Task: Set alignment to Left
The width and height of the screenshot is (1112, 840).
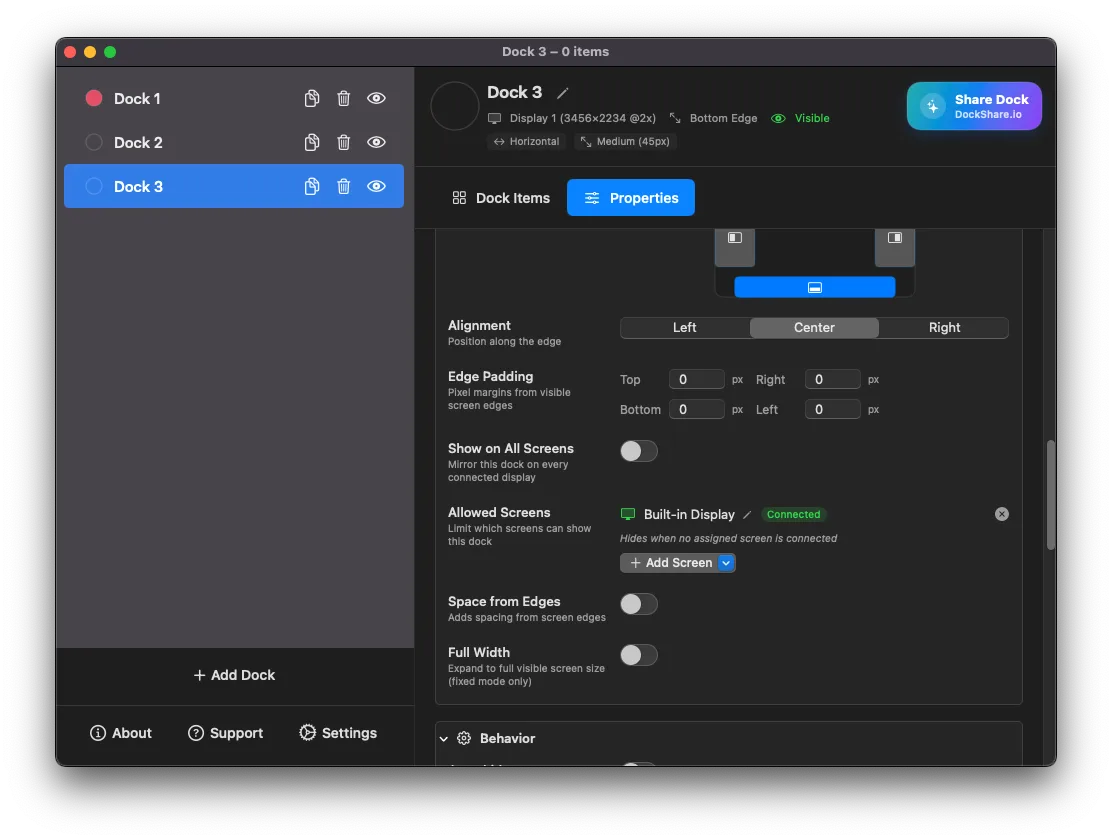Action: tap(684, 328)
